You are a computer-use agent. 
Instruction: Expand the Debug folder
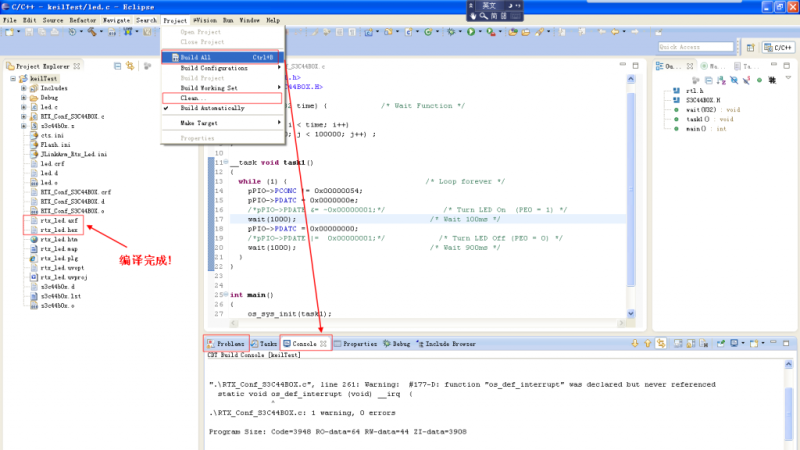tap(22, 98)
